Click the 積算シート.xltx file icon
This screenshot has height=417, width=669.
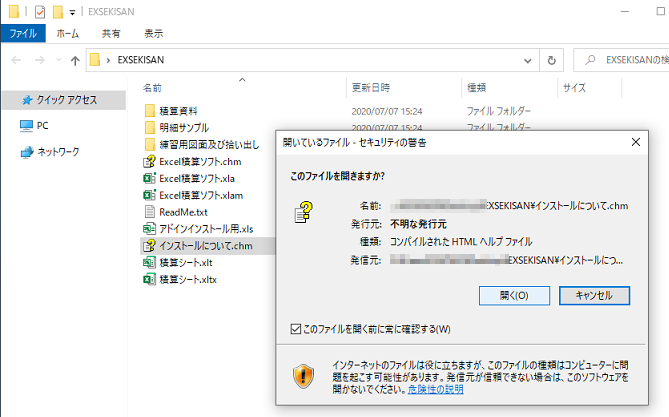click(x=151, y=280)
